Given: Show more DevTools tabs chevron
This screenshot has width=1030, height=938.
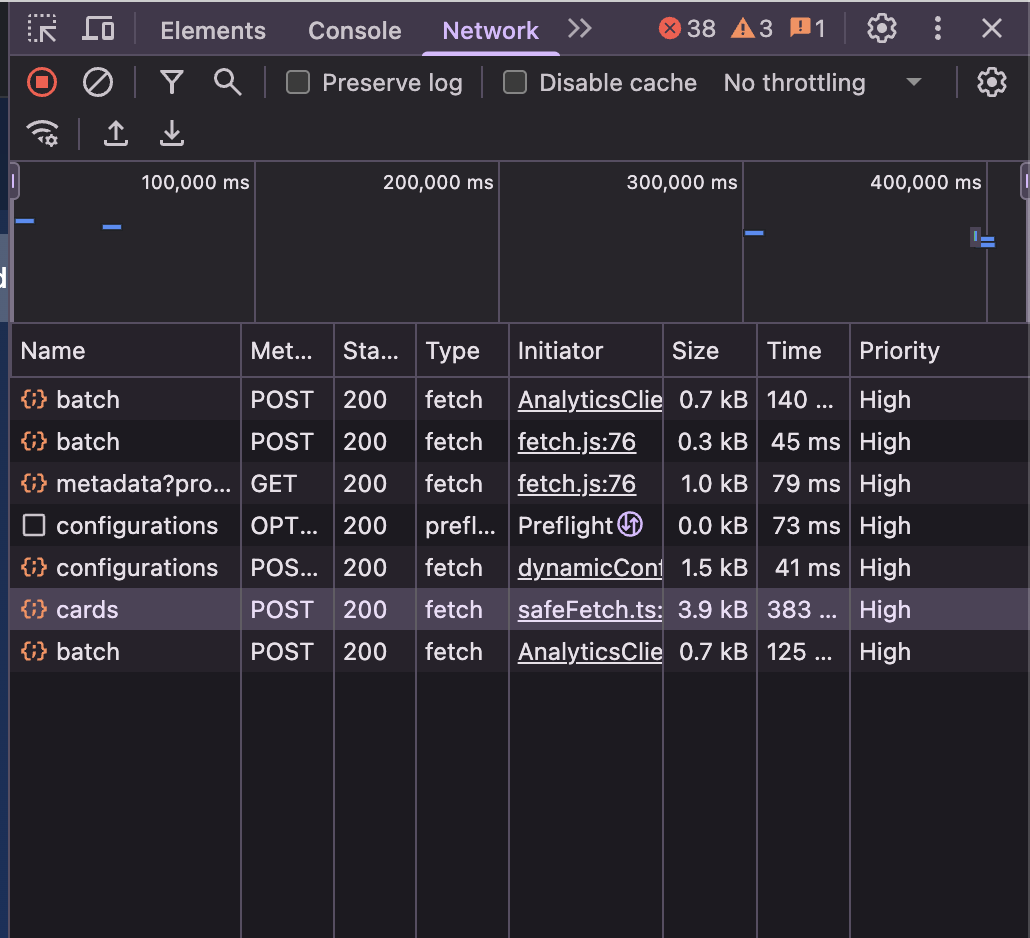Looking at the screenshot, I should click(579, 29).
